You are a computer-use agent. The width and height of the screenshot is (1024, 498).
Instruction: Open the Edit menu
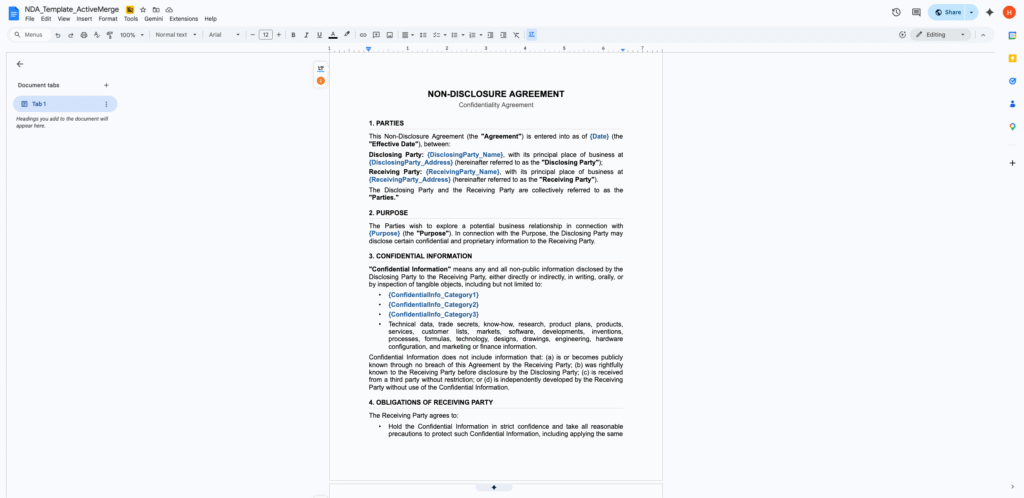click(46, 19)
